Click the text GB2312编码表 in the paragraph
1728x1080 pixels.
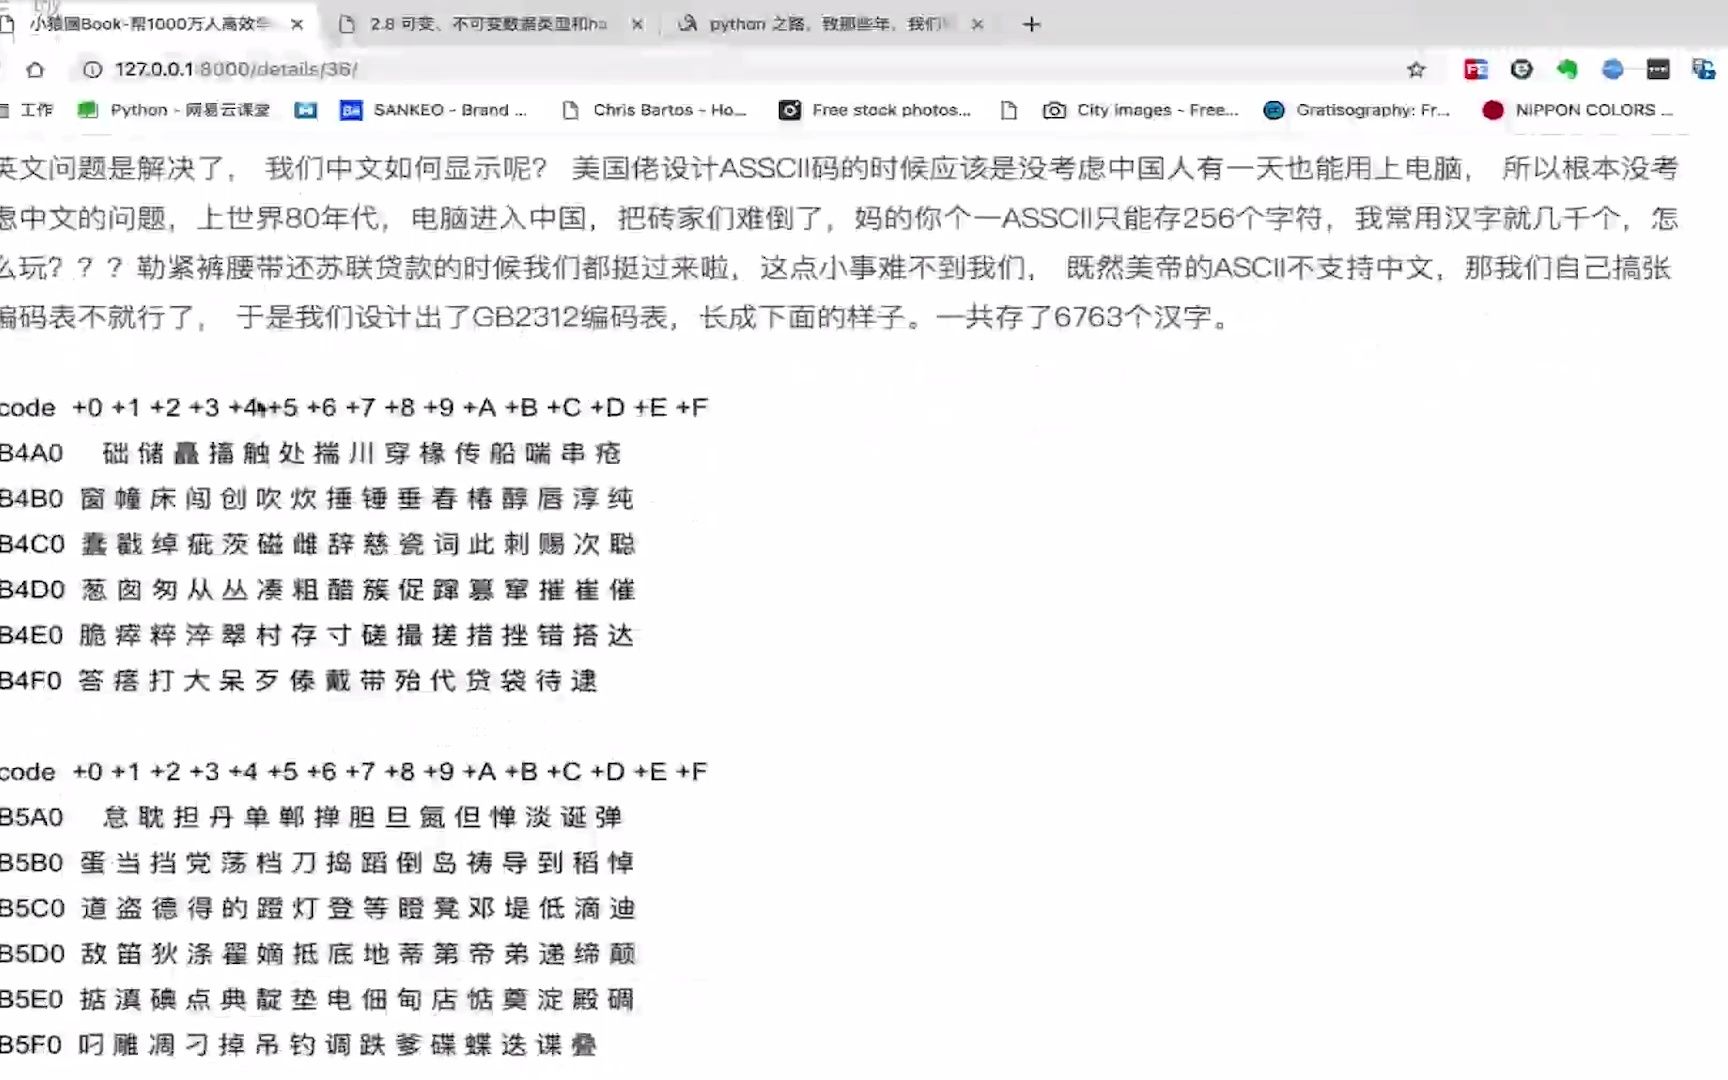pos(569,318)
